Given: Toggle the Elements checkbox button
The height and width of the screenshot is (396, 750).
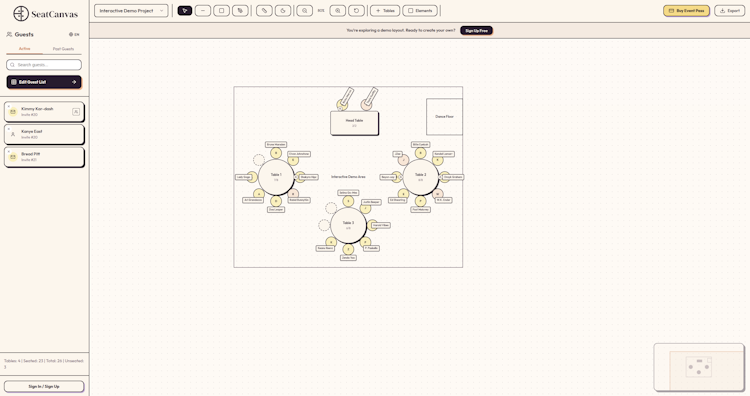Looking at the screenshot, I should click(420, 11).
